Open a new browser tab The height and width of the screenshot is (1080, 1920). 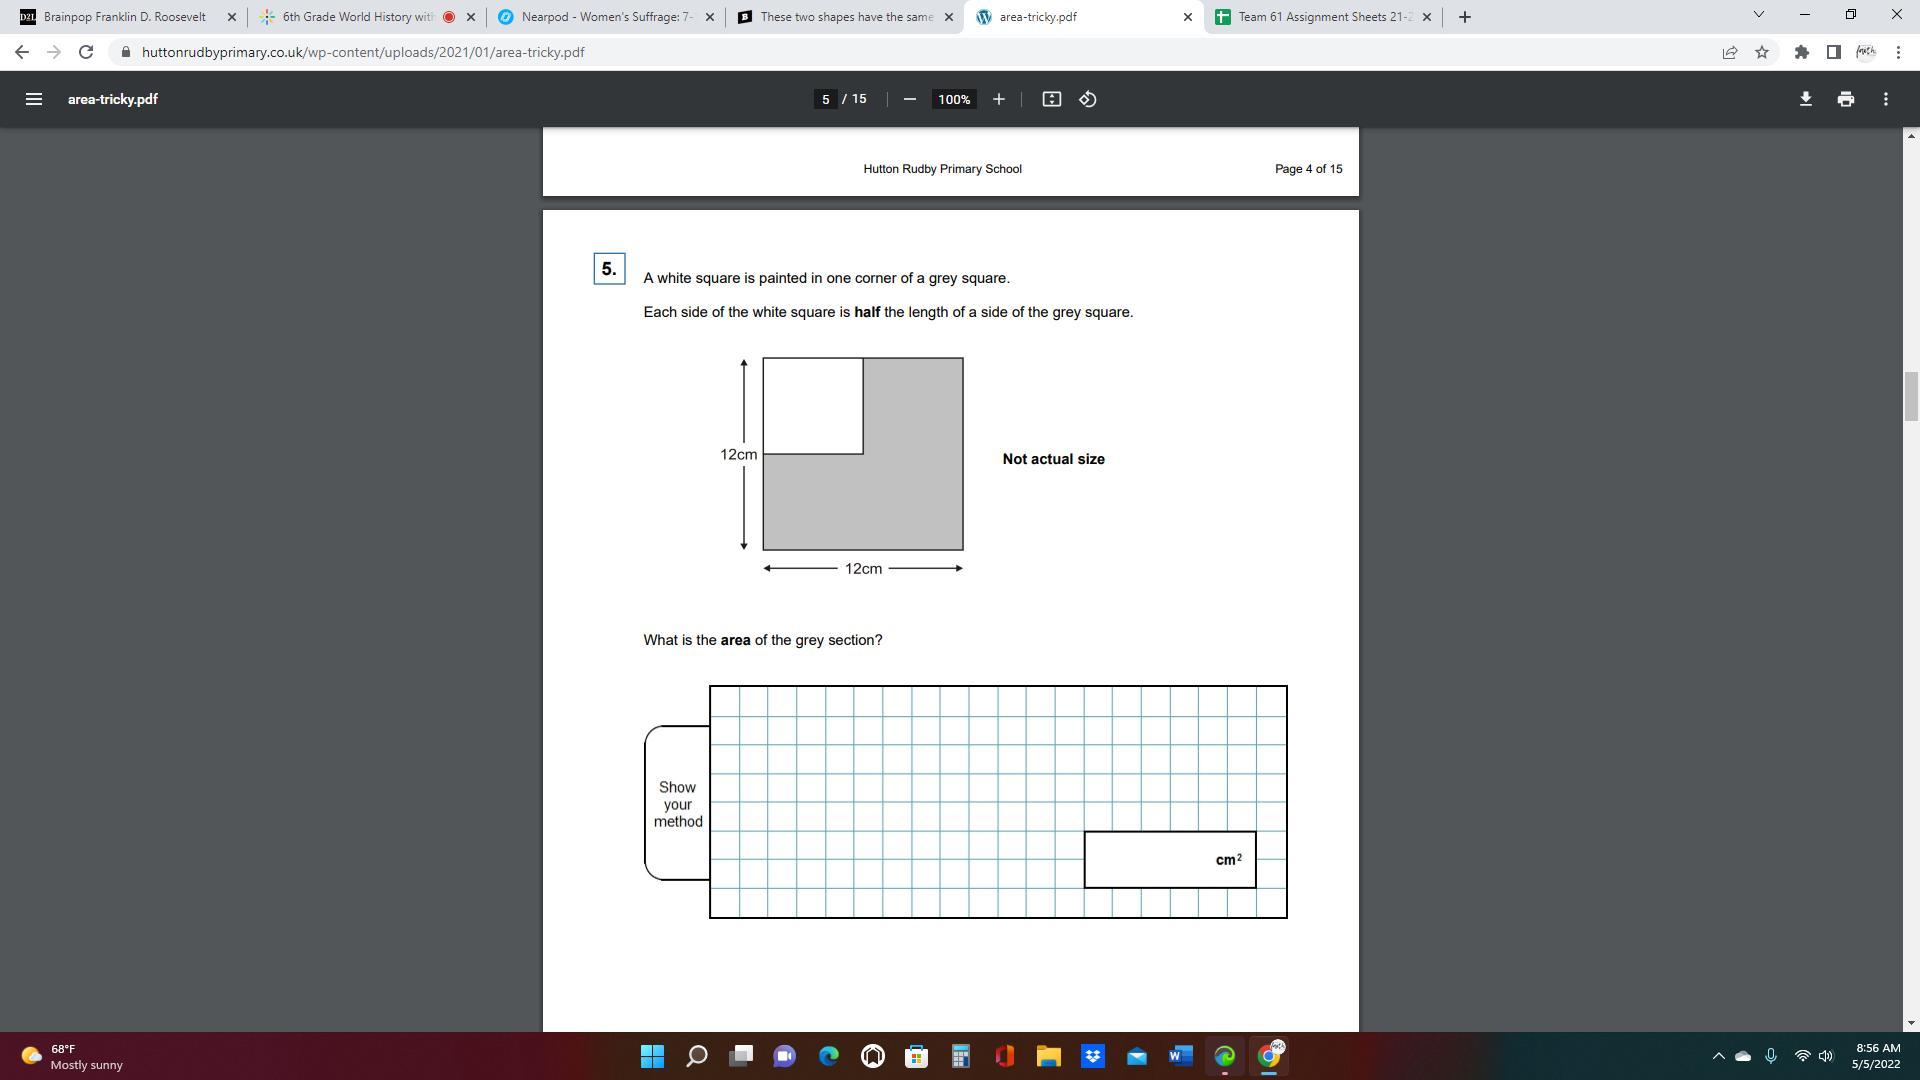1464,17
